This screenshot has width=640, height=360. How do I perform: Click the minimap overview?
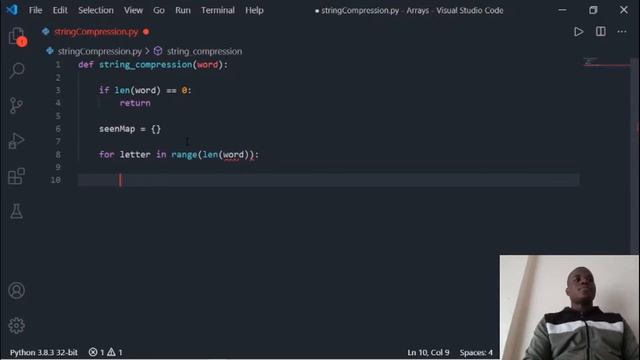[x=606, y=63]
